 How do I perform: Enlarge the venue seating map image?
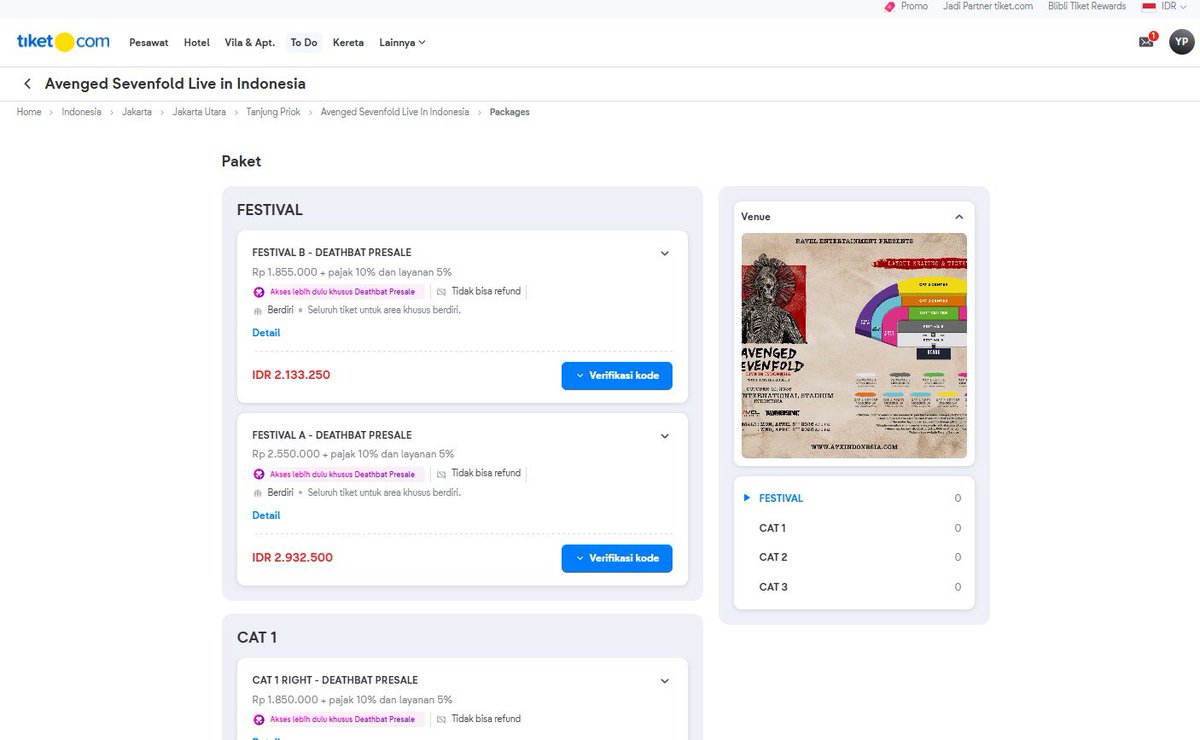click(x=854, y=346)
